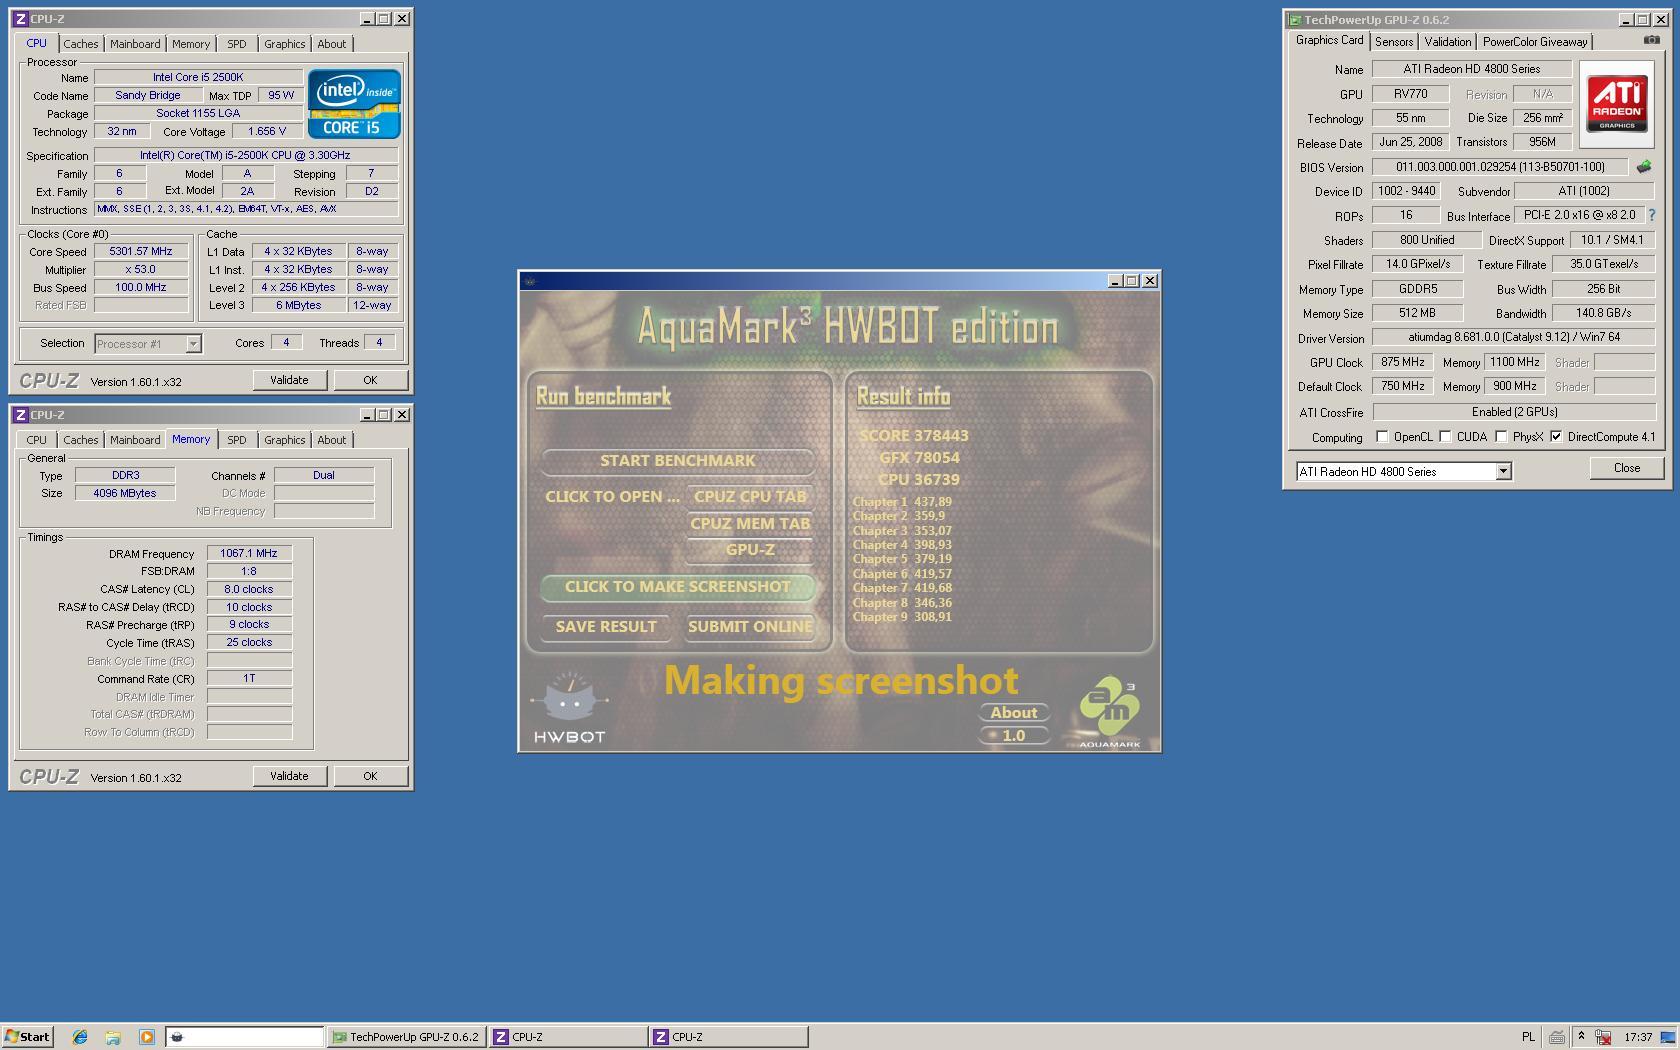
Task: Click the PL language indicator
Action: tap(1528, 1037)
